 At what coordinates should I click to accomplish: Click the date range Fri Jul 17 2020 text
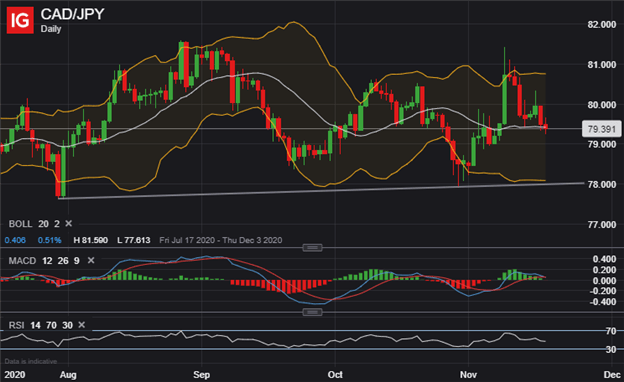[x=187, y=240]
